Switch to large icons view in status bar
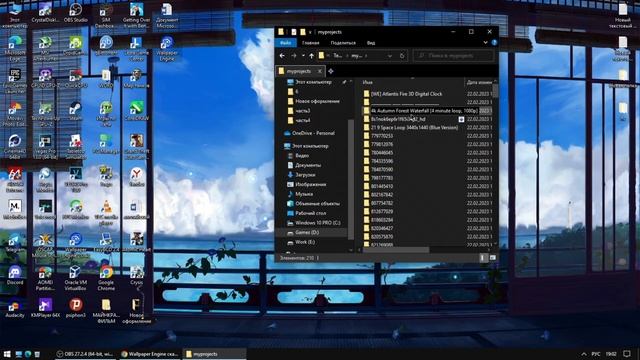This screenshot has width=640, height=360. point(492,258)
